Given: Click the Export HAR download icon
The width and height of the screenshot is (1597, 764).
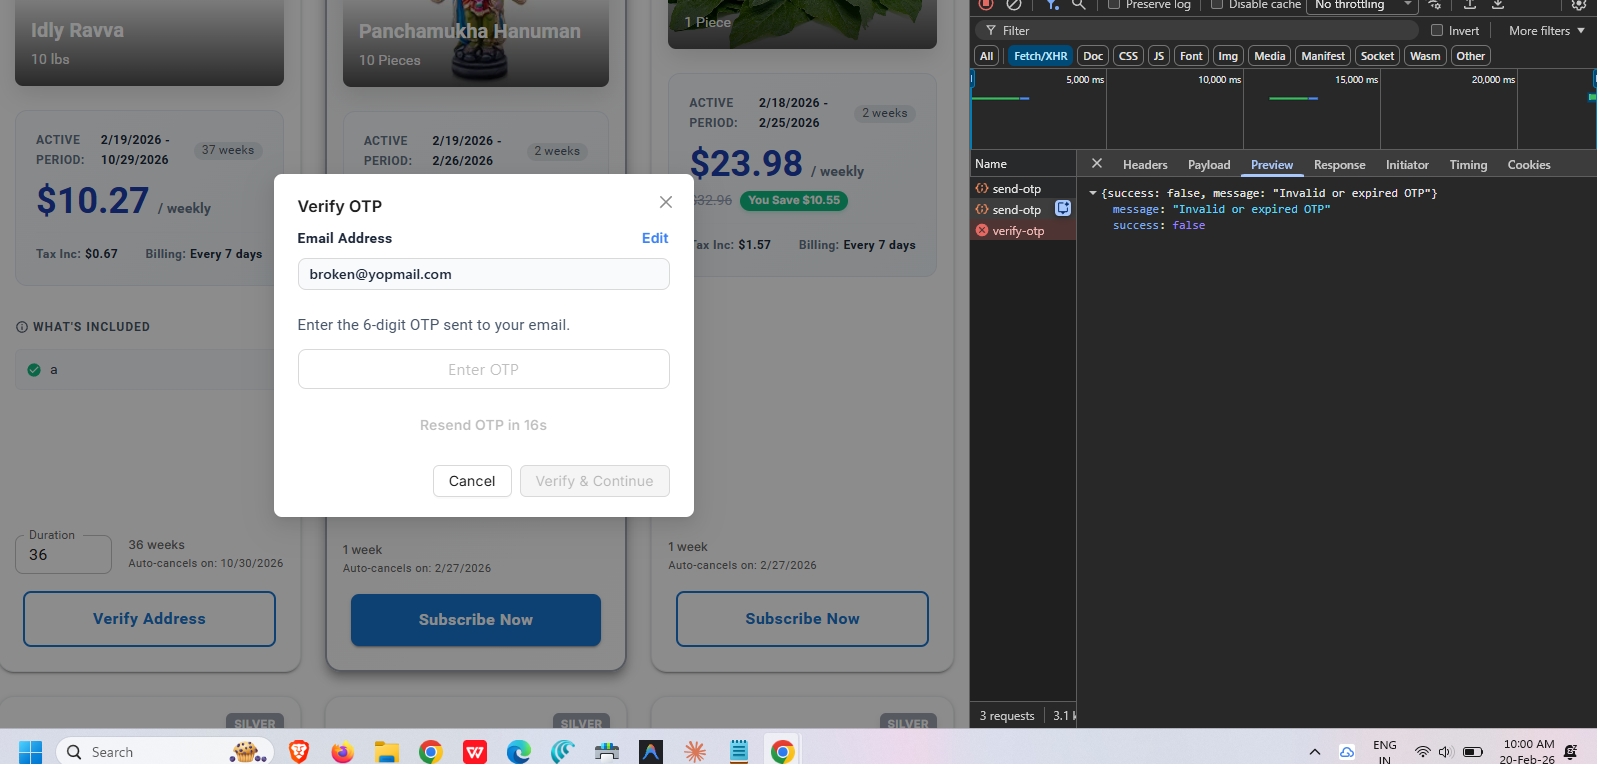Looking at the screenshot, I should (1498, 4).
